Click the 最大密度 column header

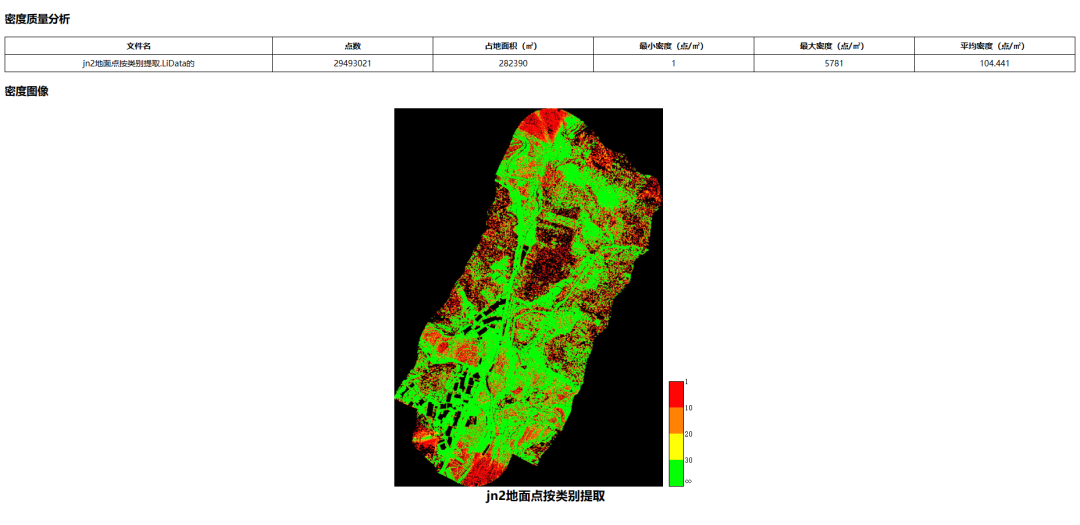(x=834, y=46)
